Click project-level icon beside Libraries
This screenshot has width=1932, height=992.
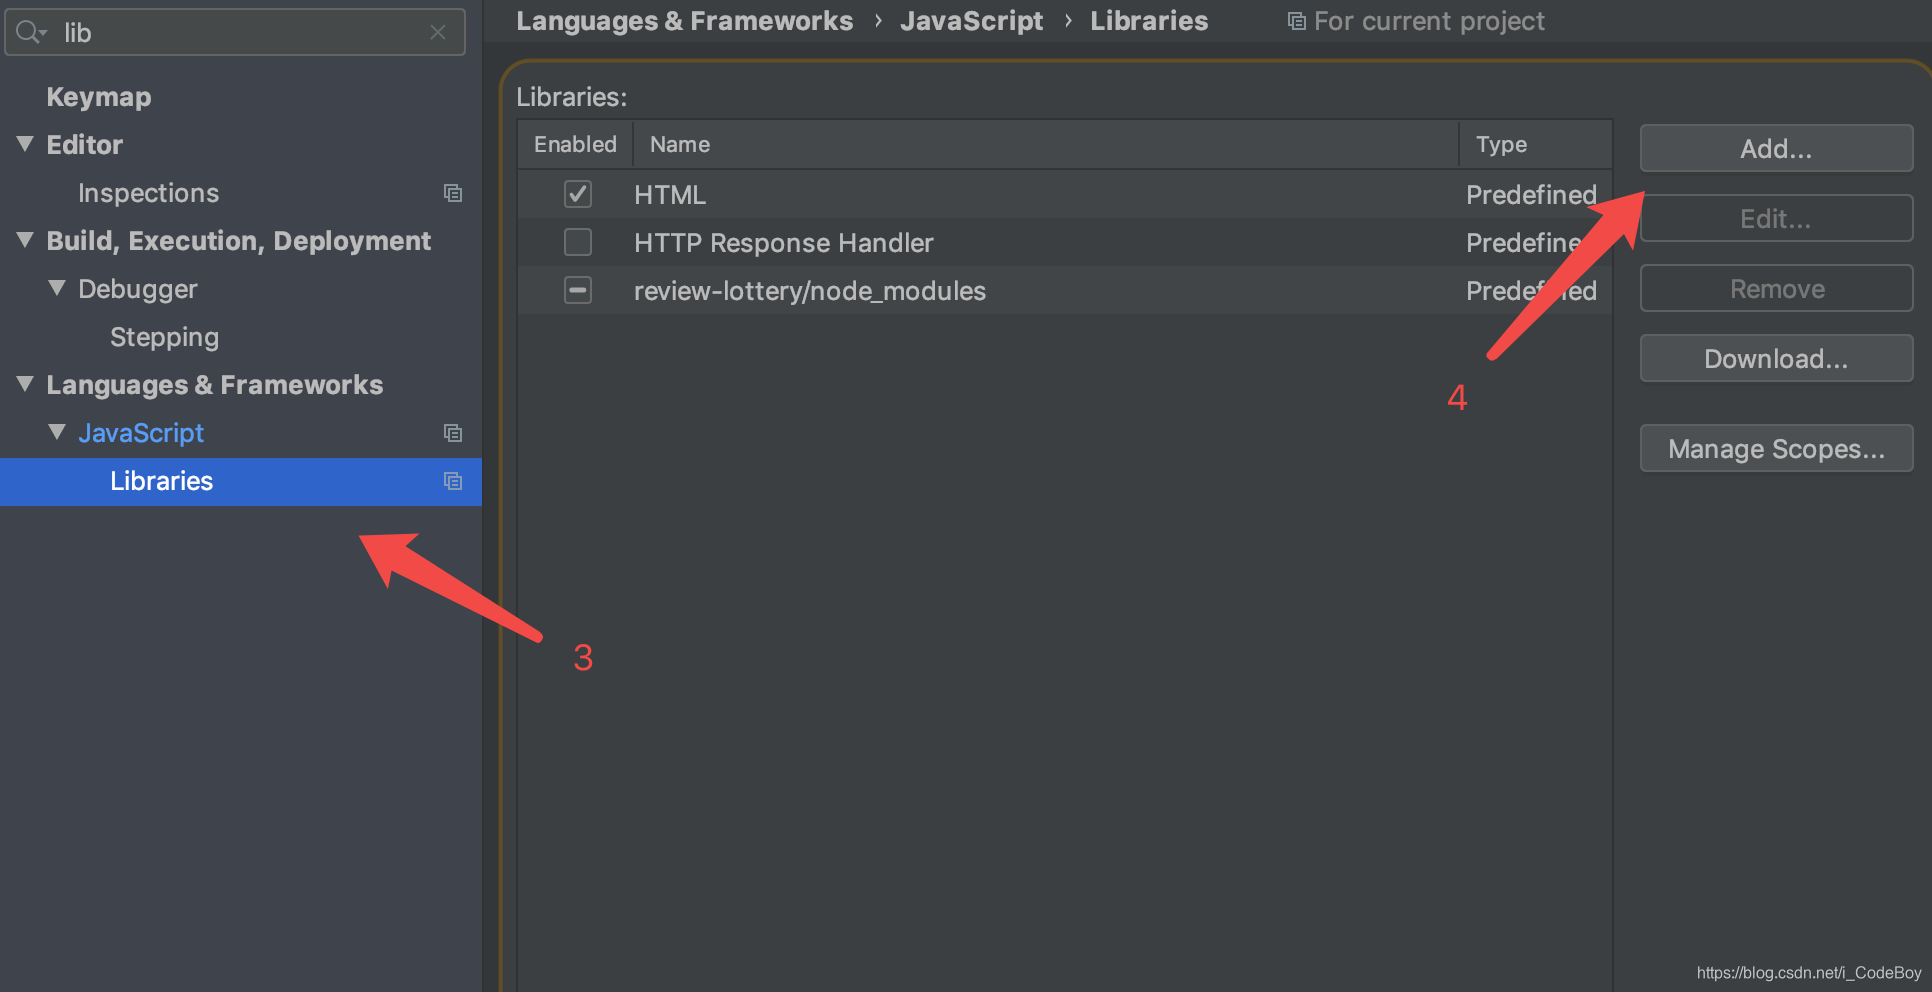pyautogui.click(x=453, y=481)
